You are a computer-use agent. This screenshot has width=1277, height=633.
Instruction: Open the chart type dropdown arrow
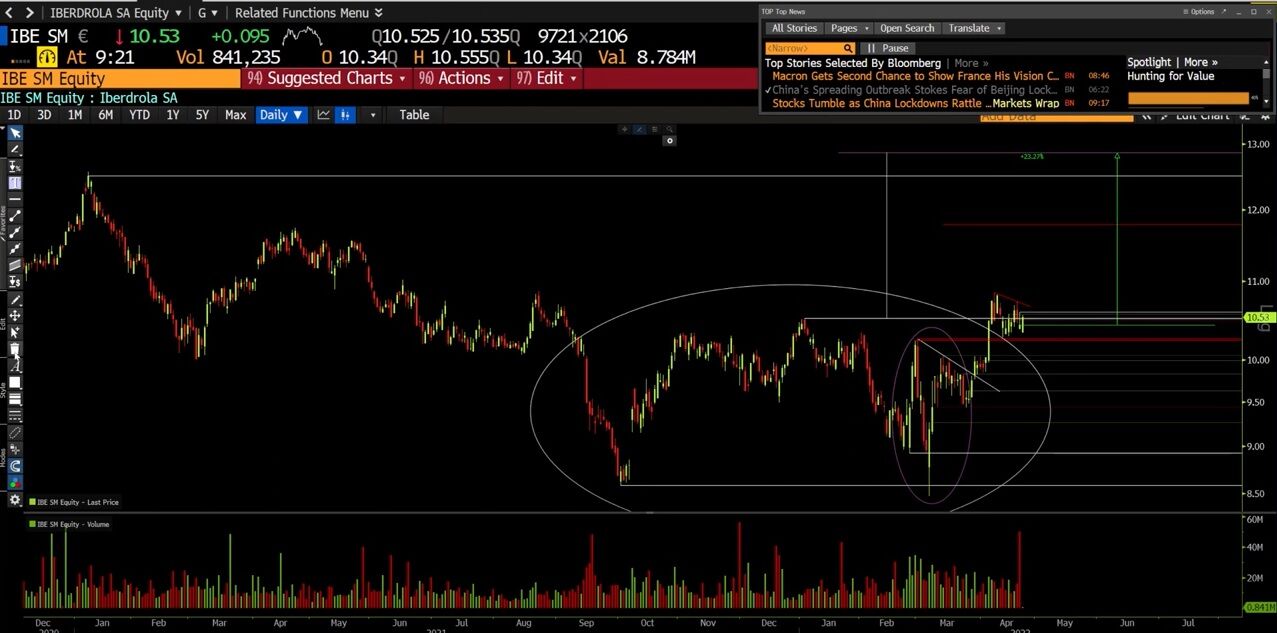point(373,115)
